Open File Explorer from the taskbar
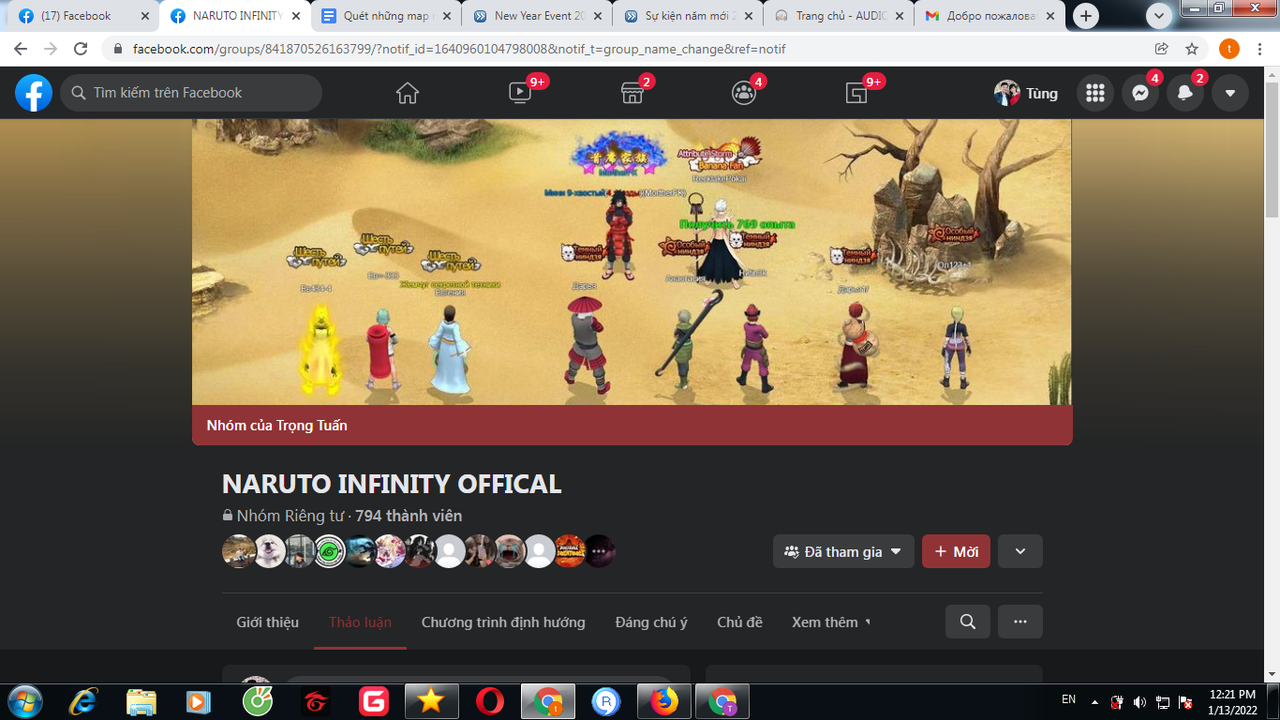The height and width of the screenshot is (720, 1280). click(x=141, y=701)
